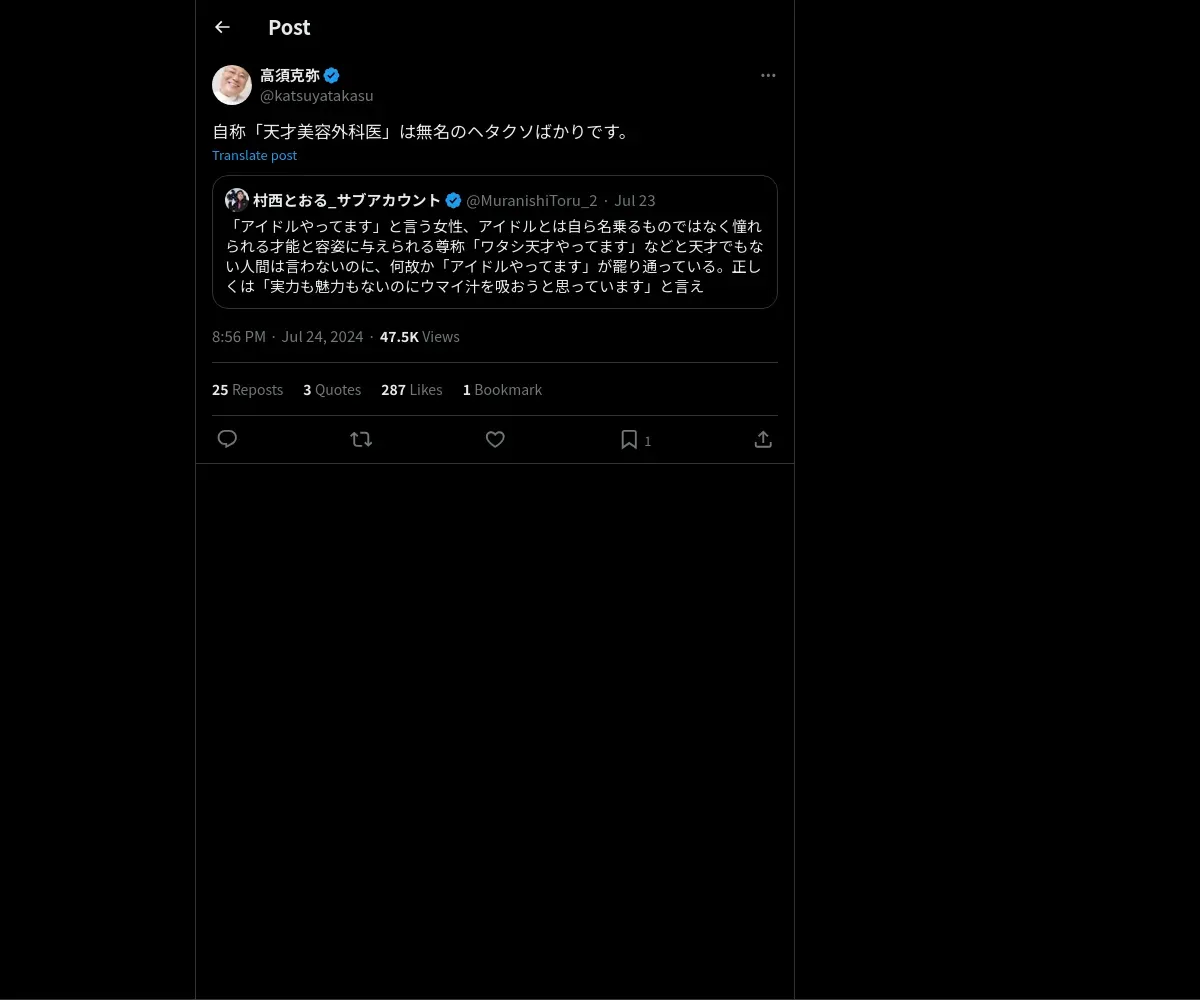Click verified badge on 村西とおる account
Image resolution: width=1200 pixels, height=1000 pixels.
point(453,200)
